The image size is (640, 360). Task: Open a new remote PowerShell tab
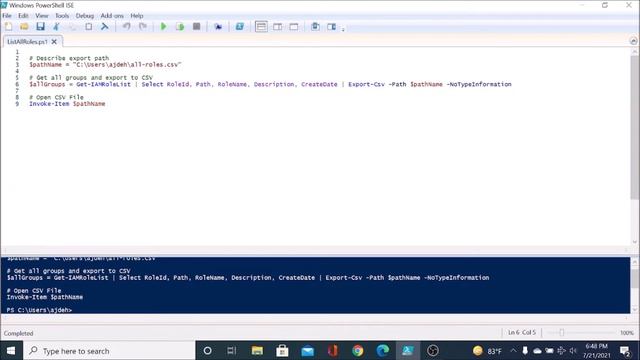point(218,27)
